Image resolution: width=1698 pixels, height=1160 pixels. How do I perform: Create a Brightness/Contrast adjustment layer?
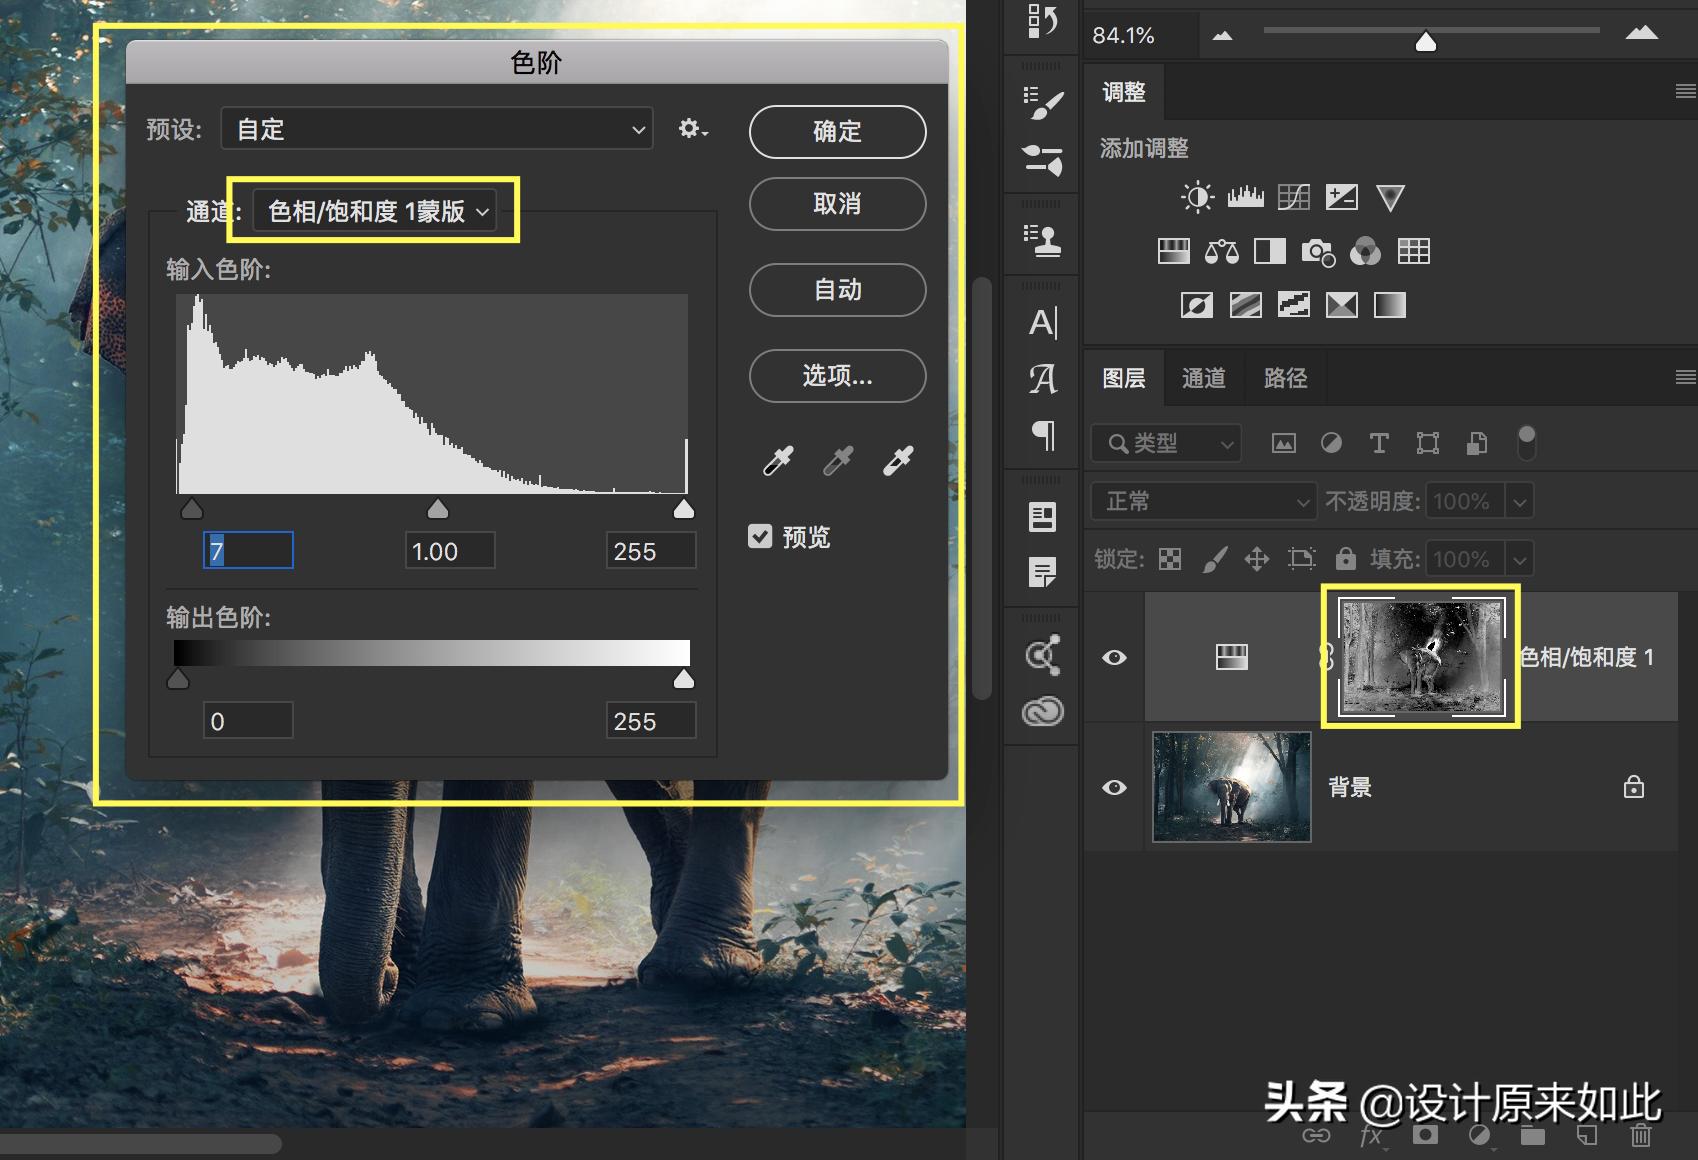tap(1196, 196)
